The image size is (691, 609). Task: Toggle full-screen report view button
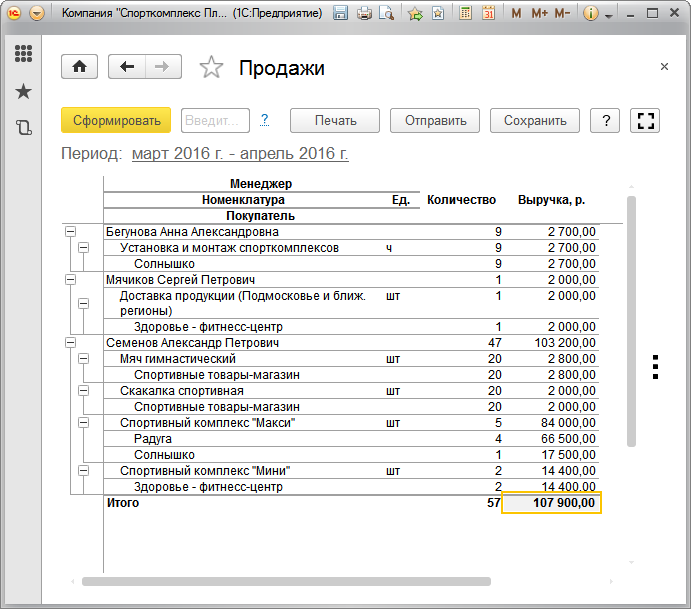pos(646,120)
